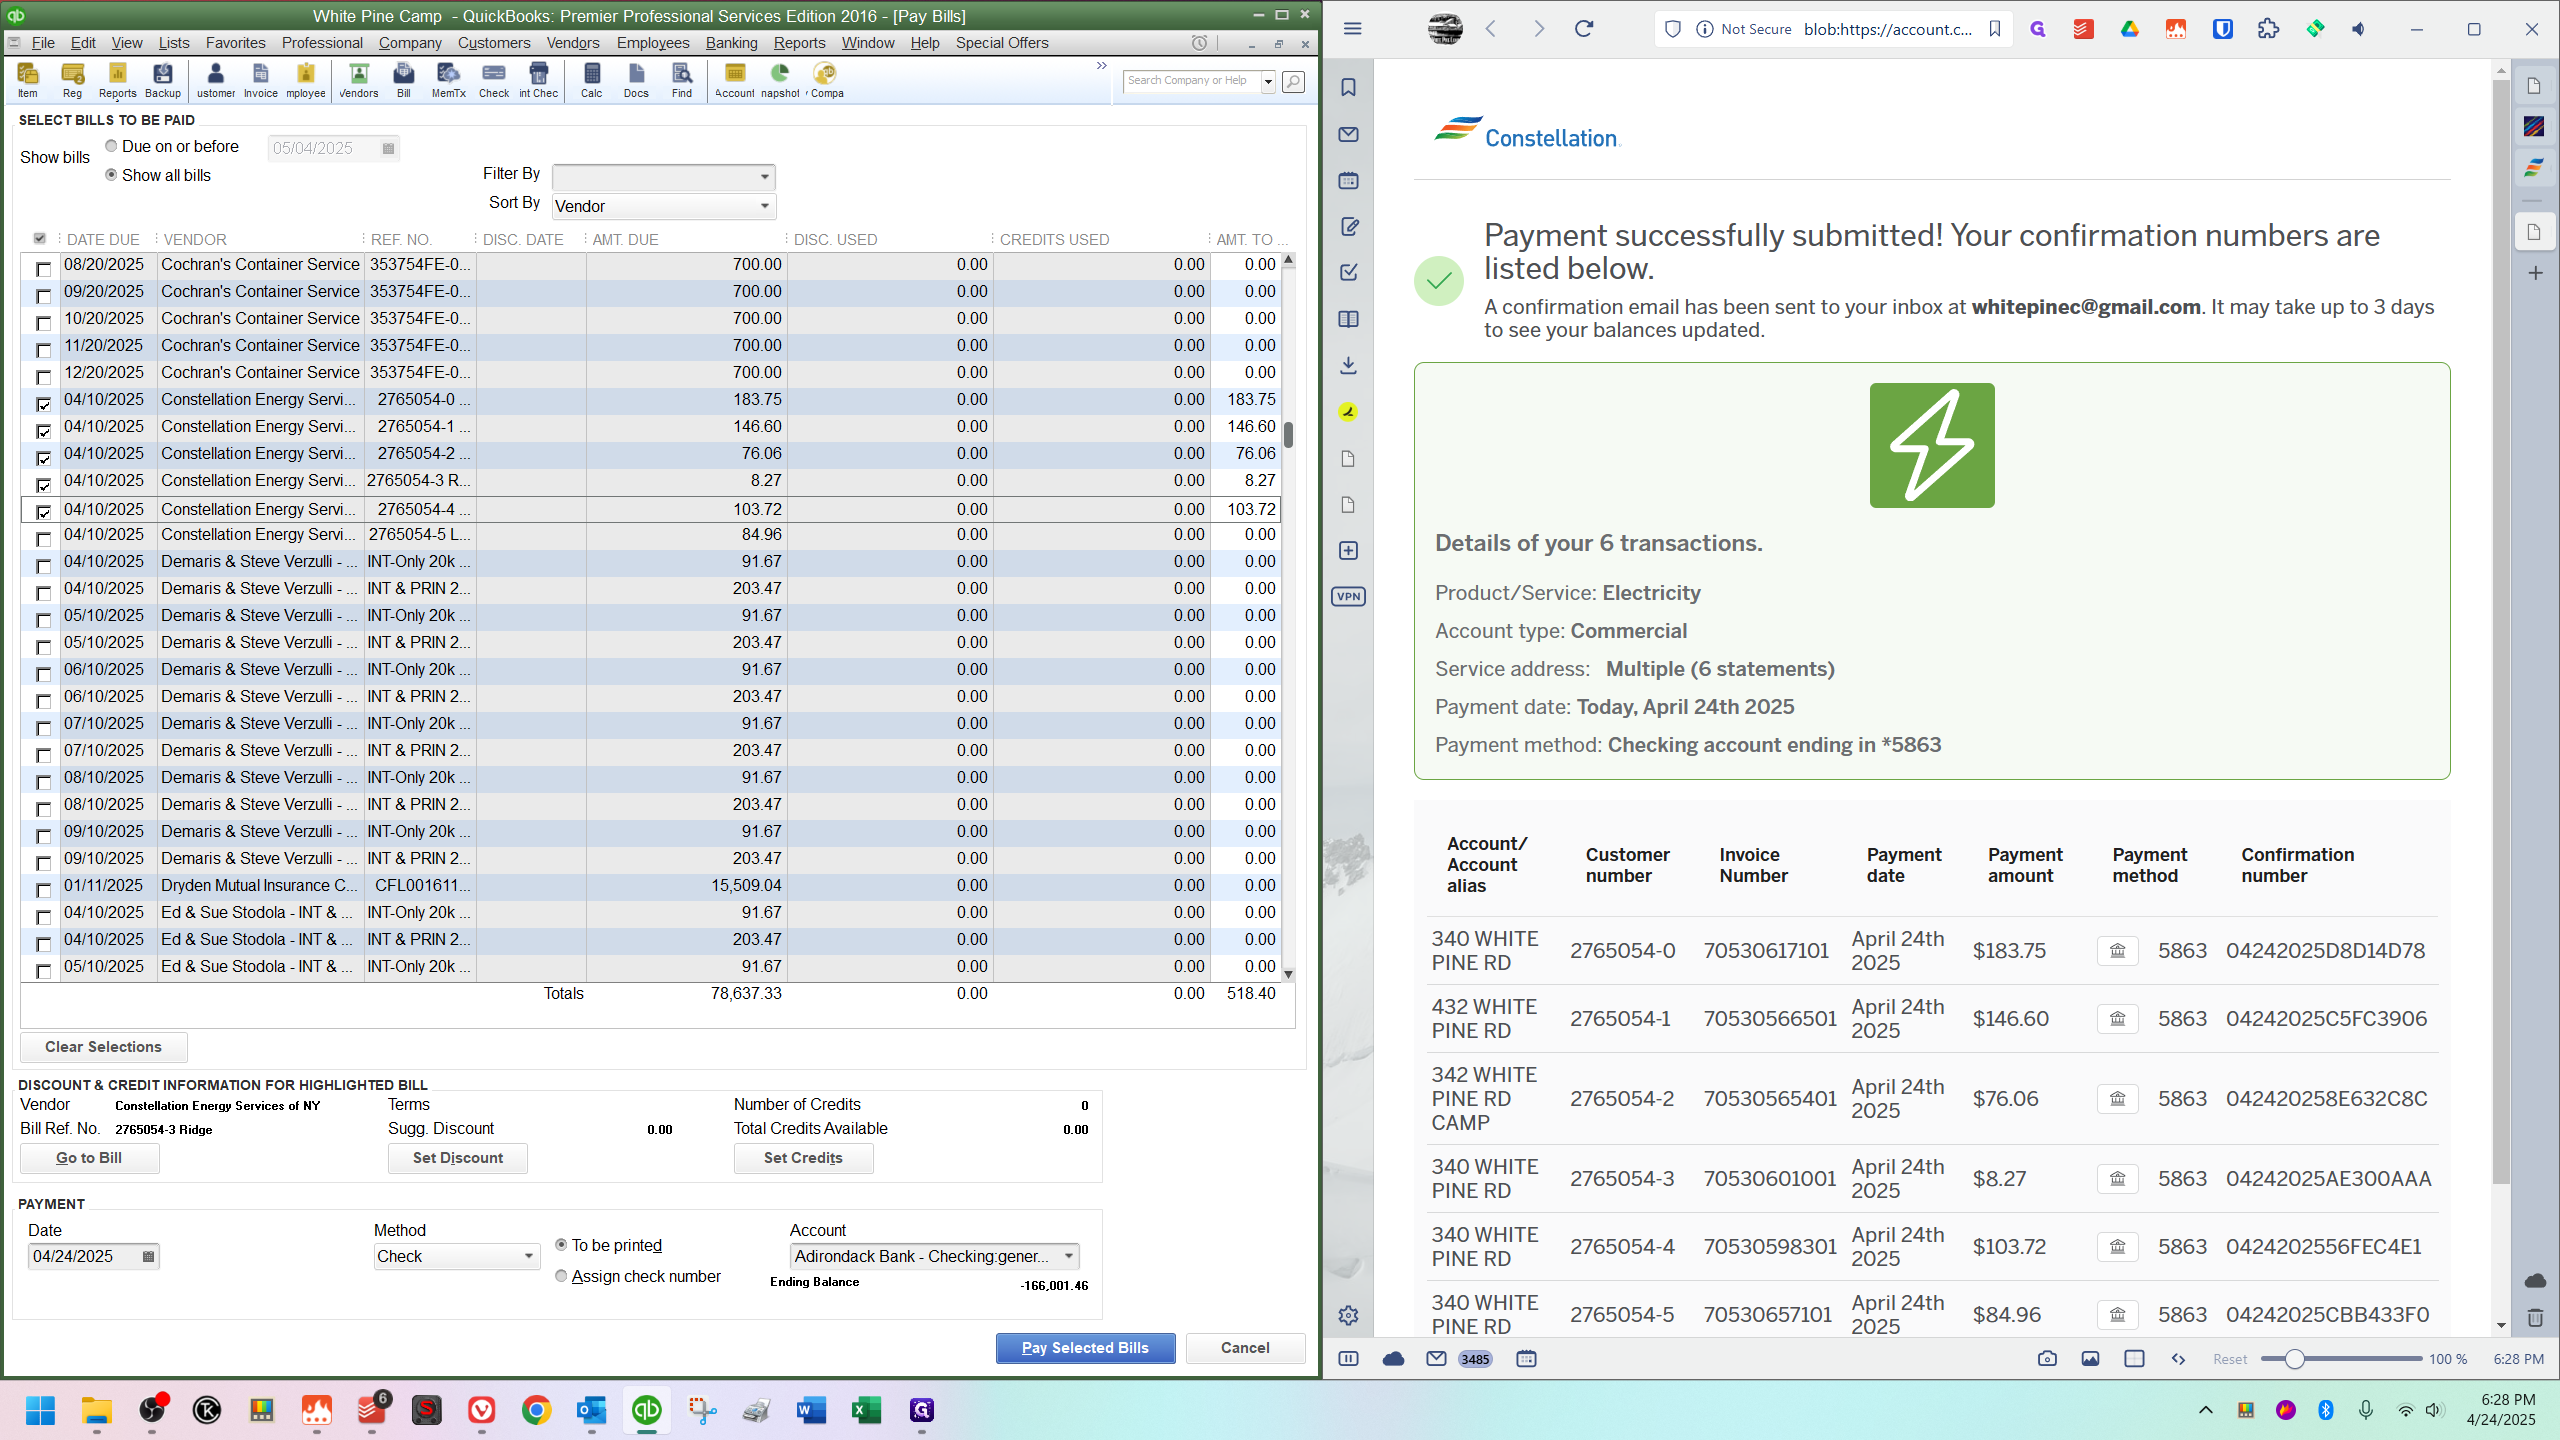
Task: Select Assign check number option
Action: [x=561, y=1276]
